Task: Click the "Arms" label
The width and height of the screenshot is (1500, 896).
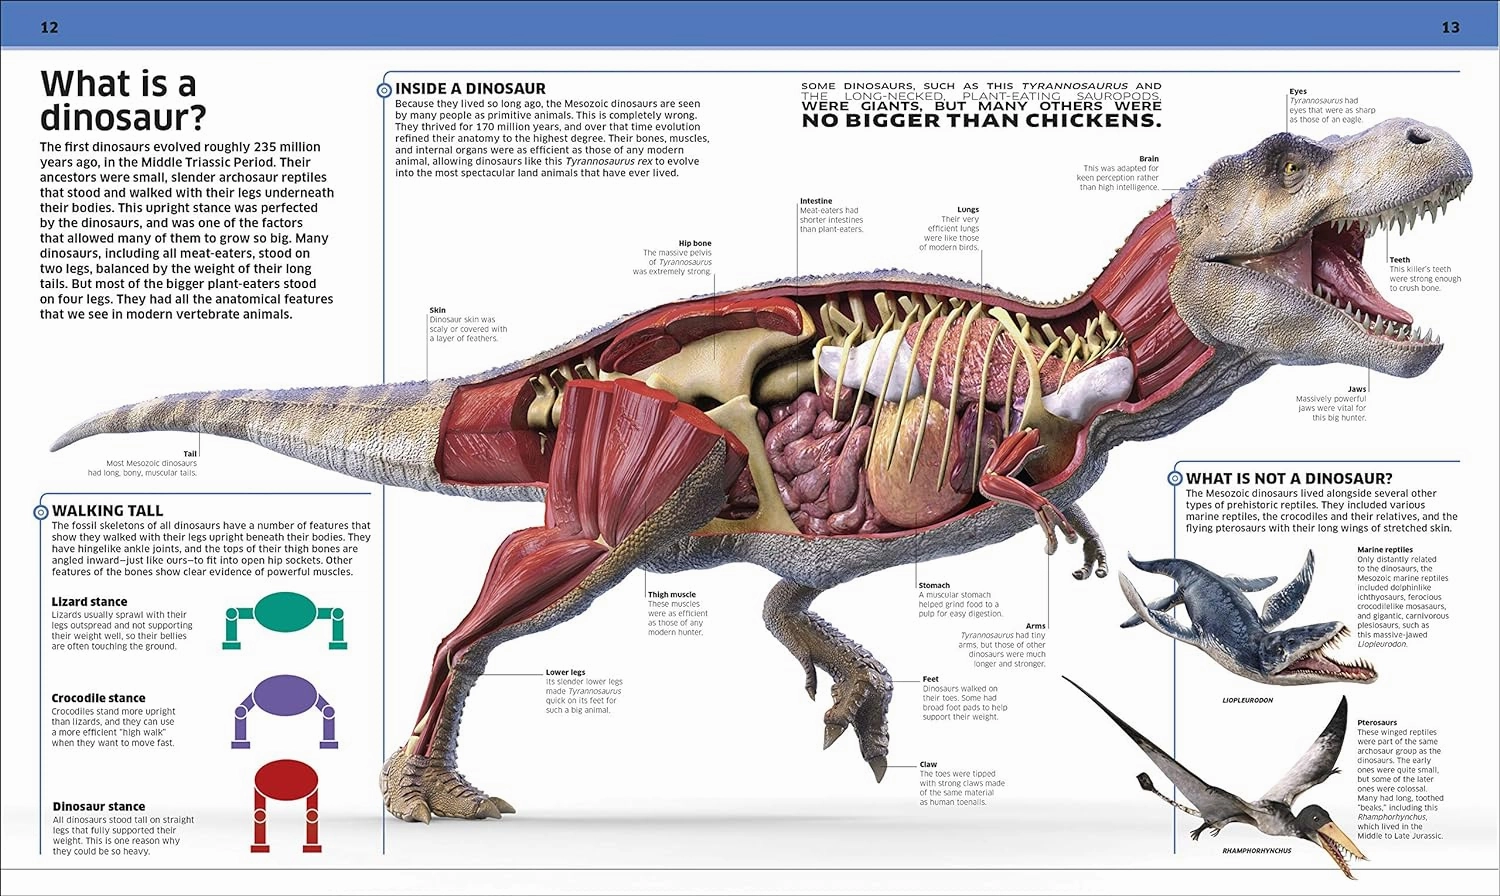Action: coord(1035,626)
